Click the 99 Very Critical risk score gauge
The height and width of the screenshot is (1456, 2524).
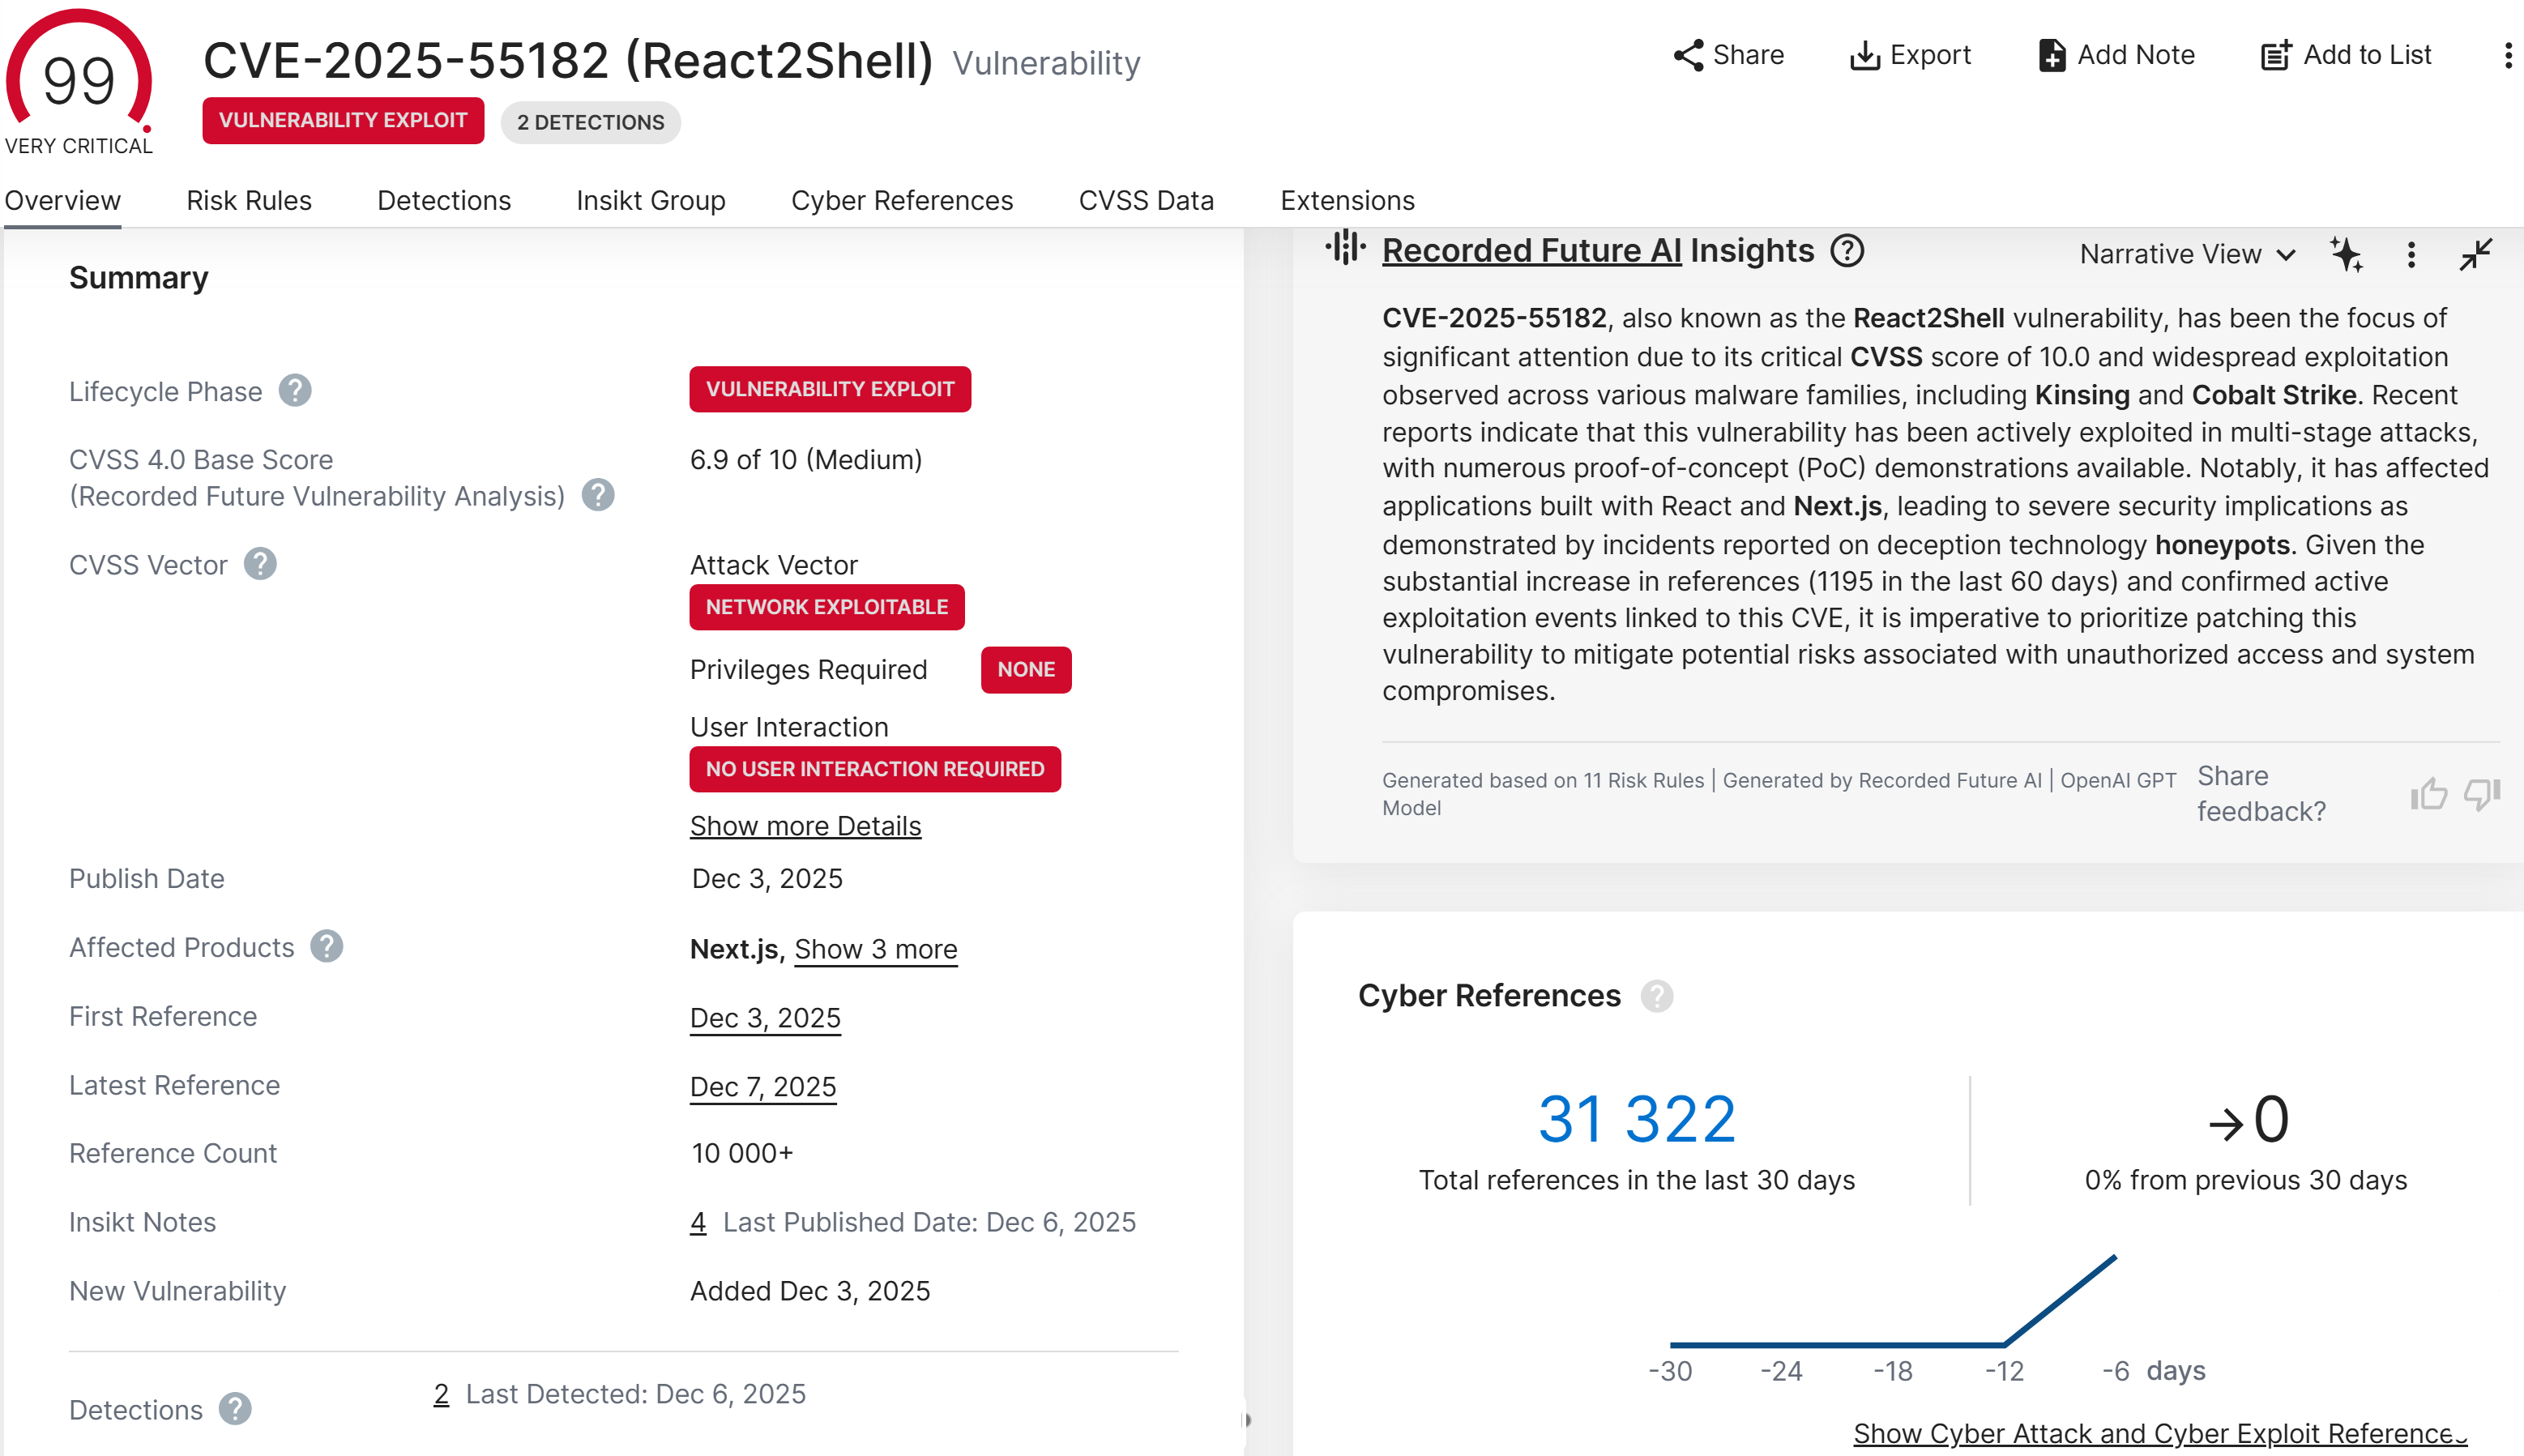pos(79,82)
